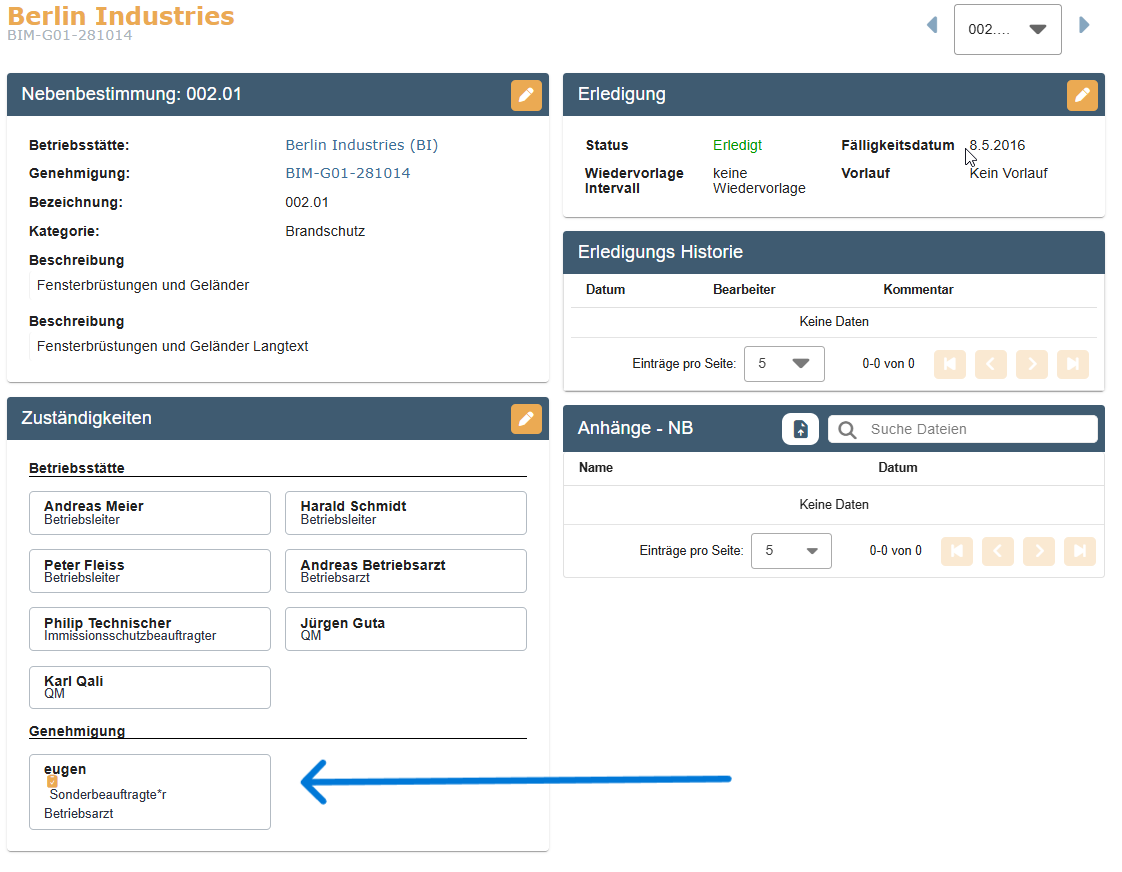Jump to last page of Anhänge list

pos(1079,551)
